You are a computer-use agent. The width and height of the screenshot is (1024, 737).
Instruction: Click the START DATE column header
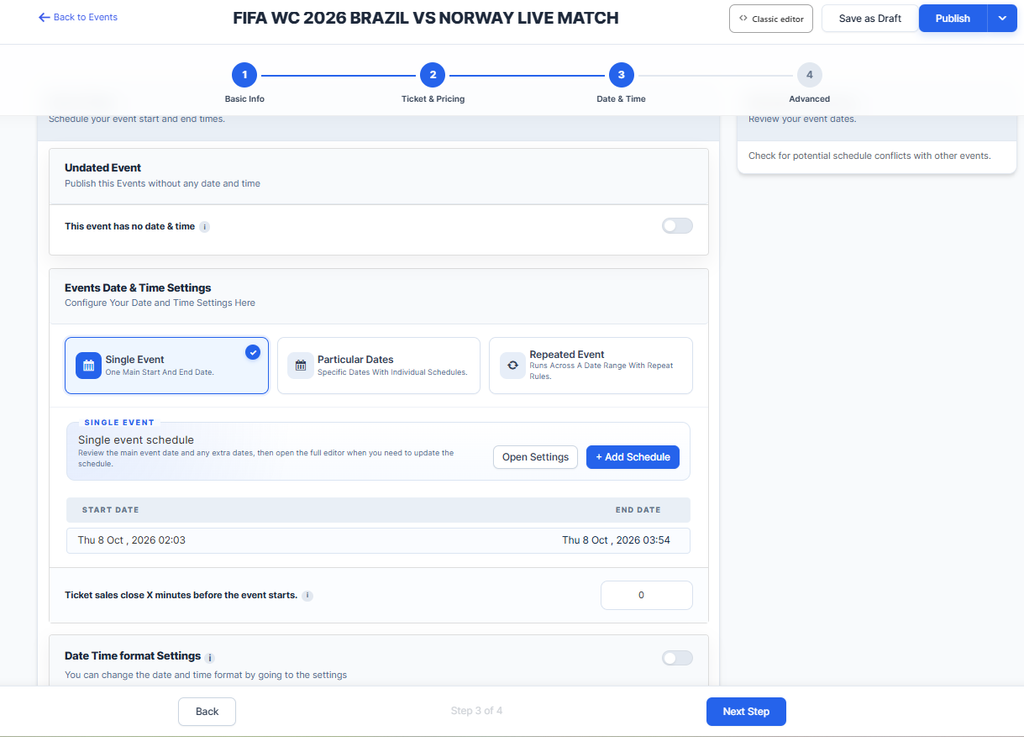110,510
